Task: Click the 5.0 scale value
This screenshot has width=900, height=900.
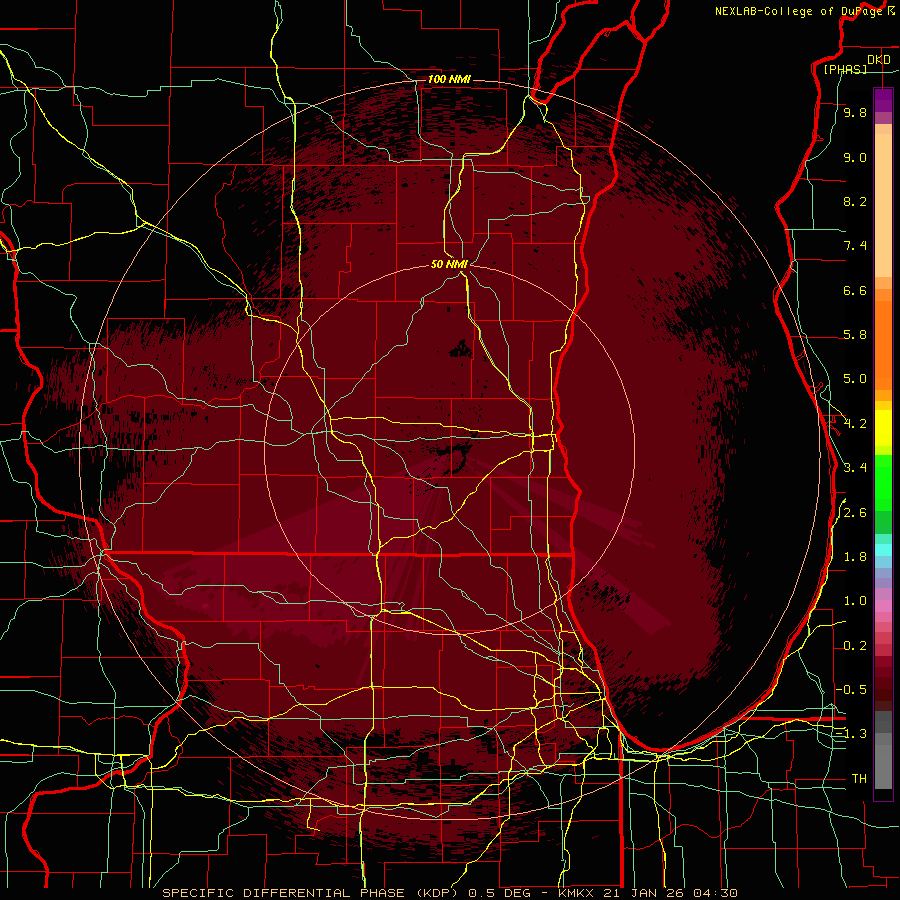Action: click(x=855, y=379)
